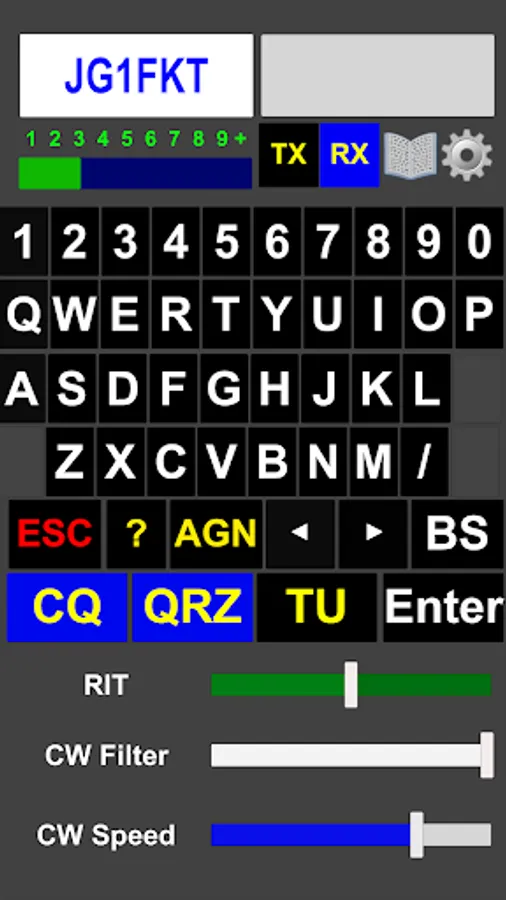
Task: Send CQ call
Action: [x=67, y=607]
